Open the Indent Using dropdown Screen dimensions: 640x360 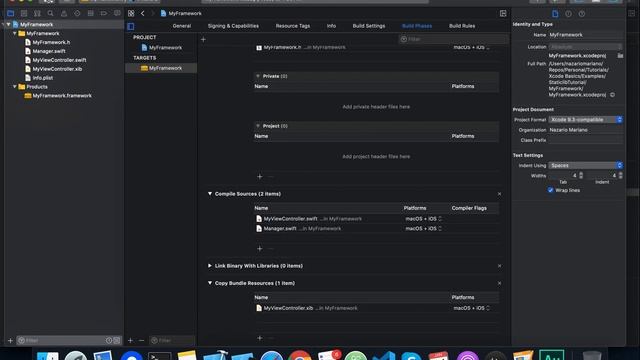(x=586, y=165)
